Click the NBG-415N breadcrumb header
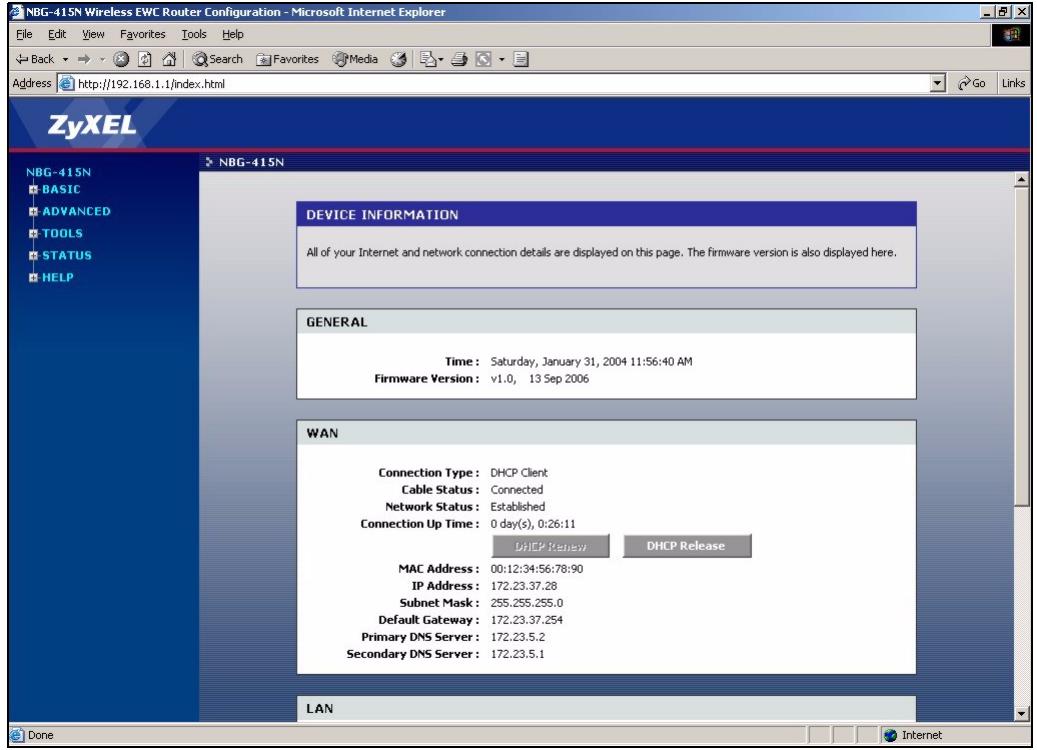Viewport: 1037px width, 750px height. click(251, 163)
